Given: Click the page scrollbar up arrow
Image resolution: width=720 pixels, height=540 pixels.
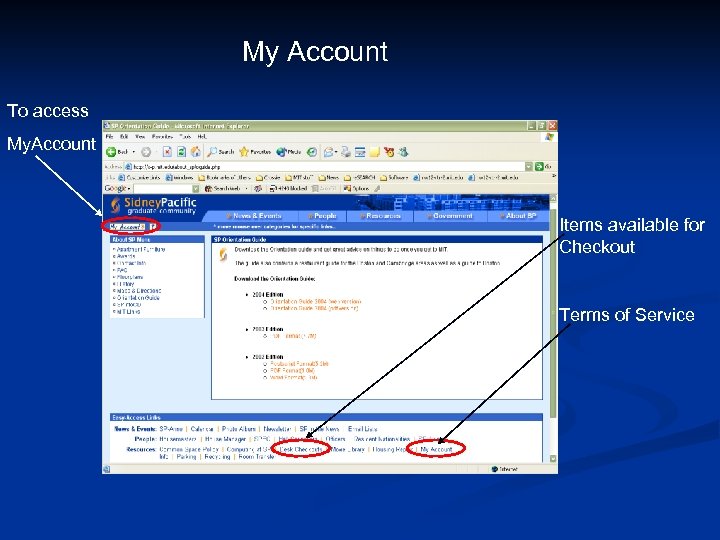Looking at the screenshot, I should (553, 198).
